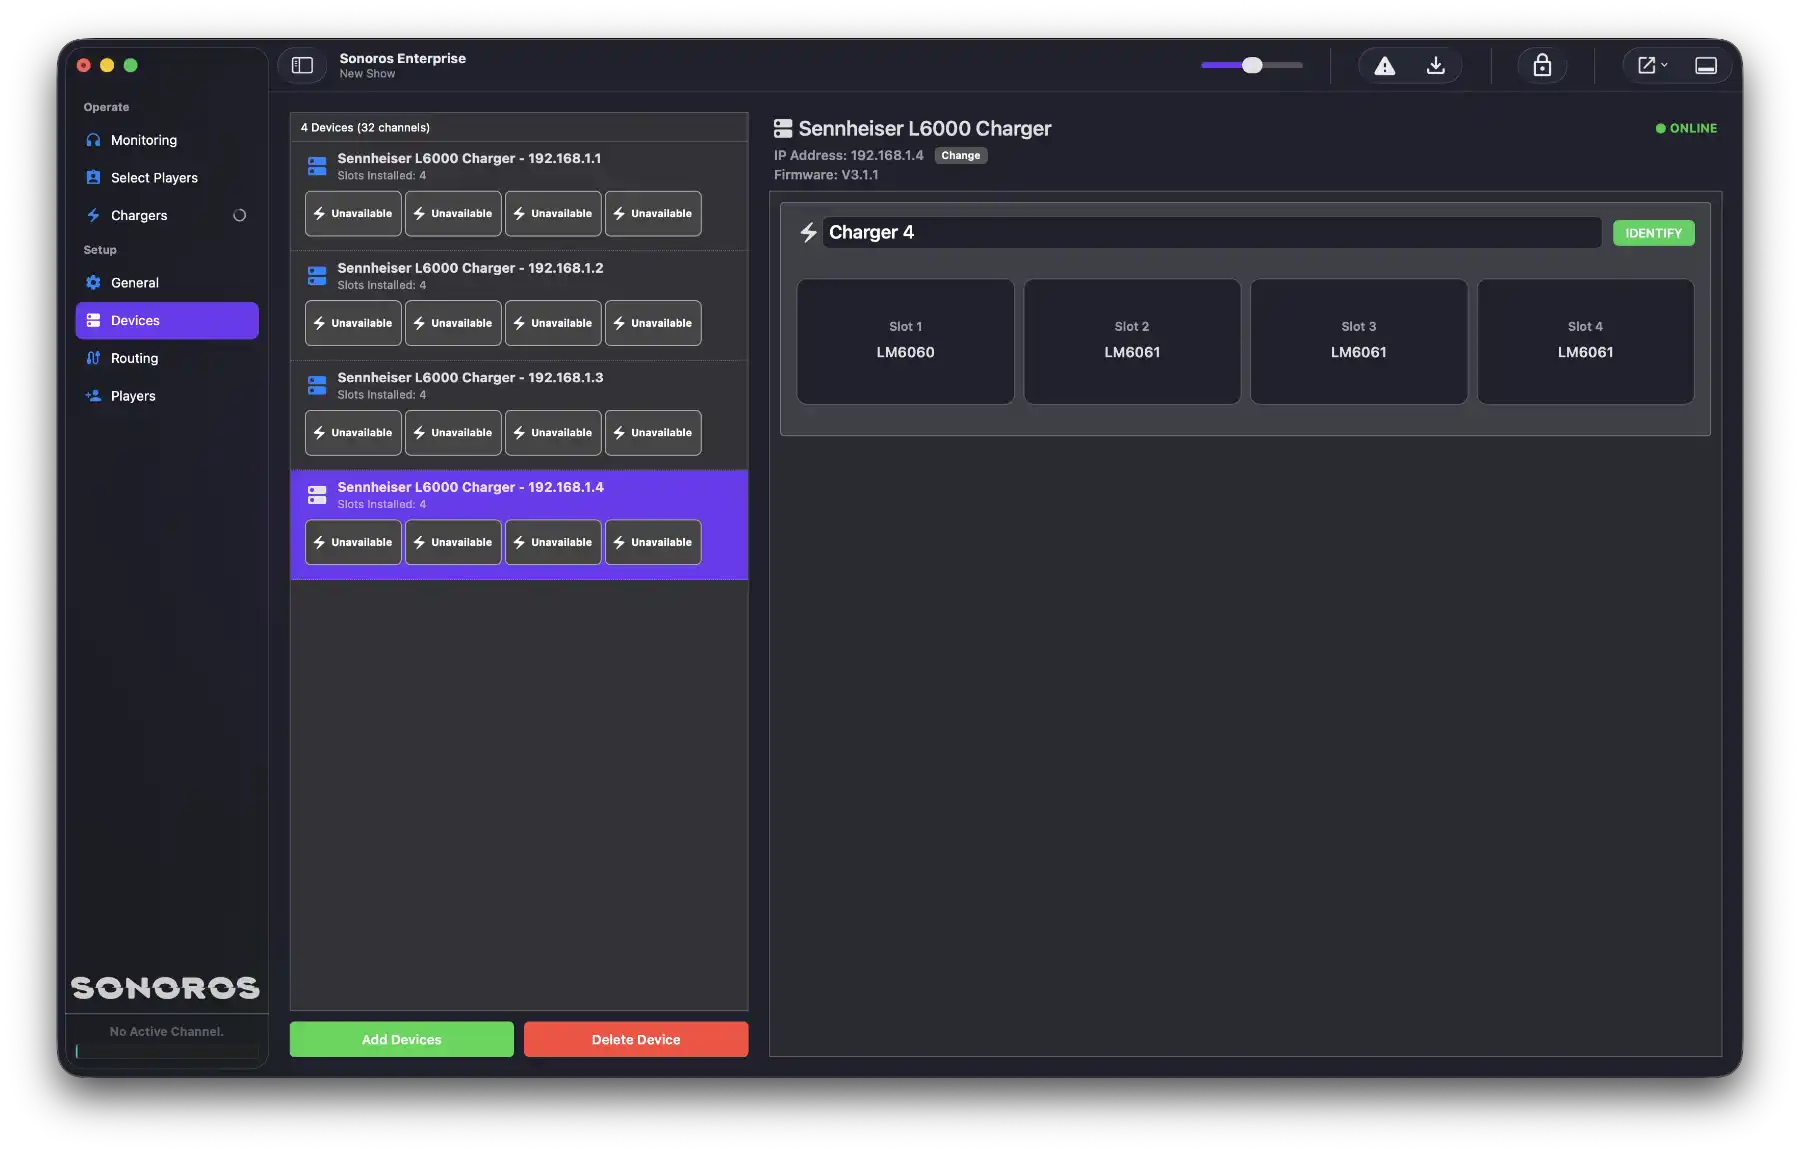This screenshot has width=1800, height=1153.
Task: Click device icon of charger 192.168.1.3
Action: 317,385
